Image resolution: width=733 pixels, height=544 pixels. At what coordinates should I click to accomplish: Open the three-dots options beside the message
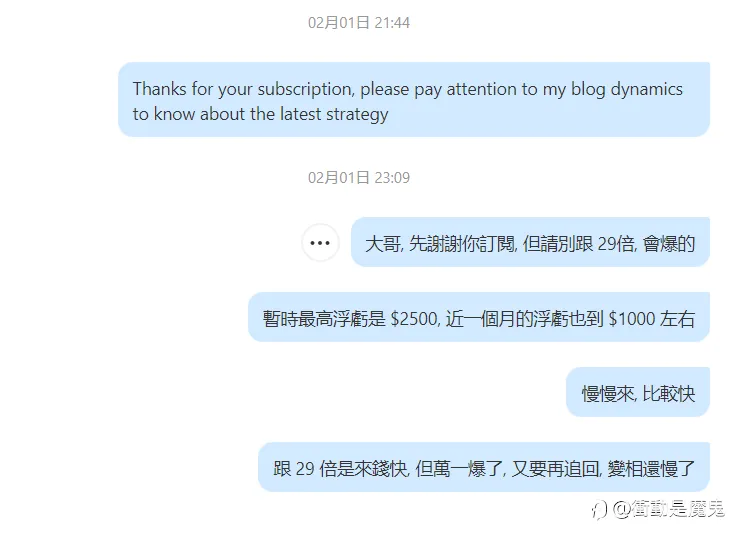tap(320, 243)
